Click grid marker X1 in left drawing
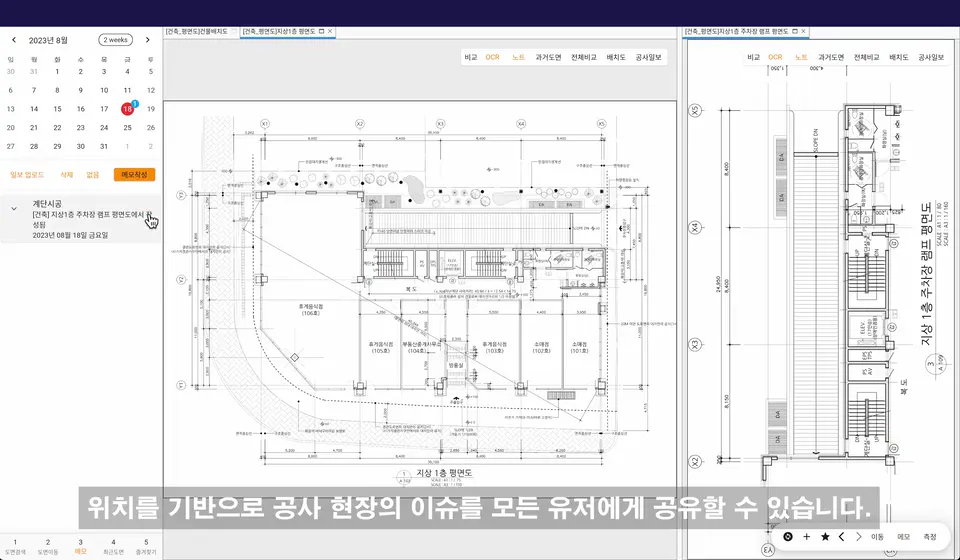This screenshot has width=960, height=560. 264,124
